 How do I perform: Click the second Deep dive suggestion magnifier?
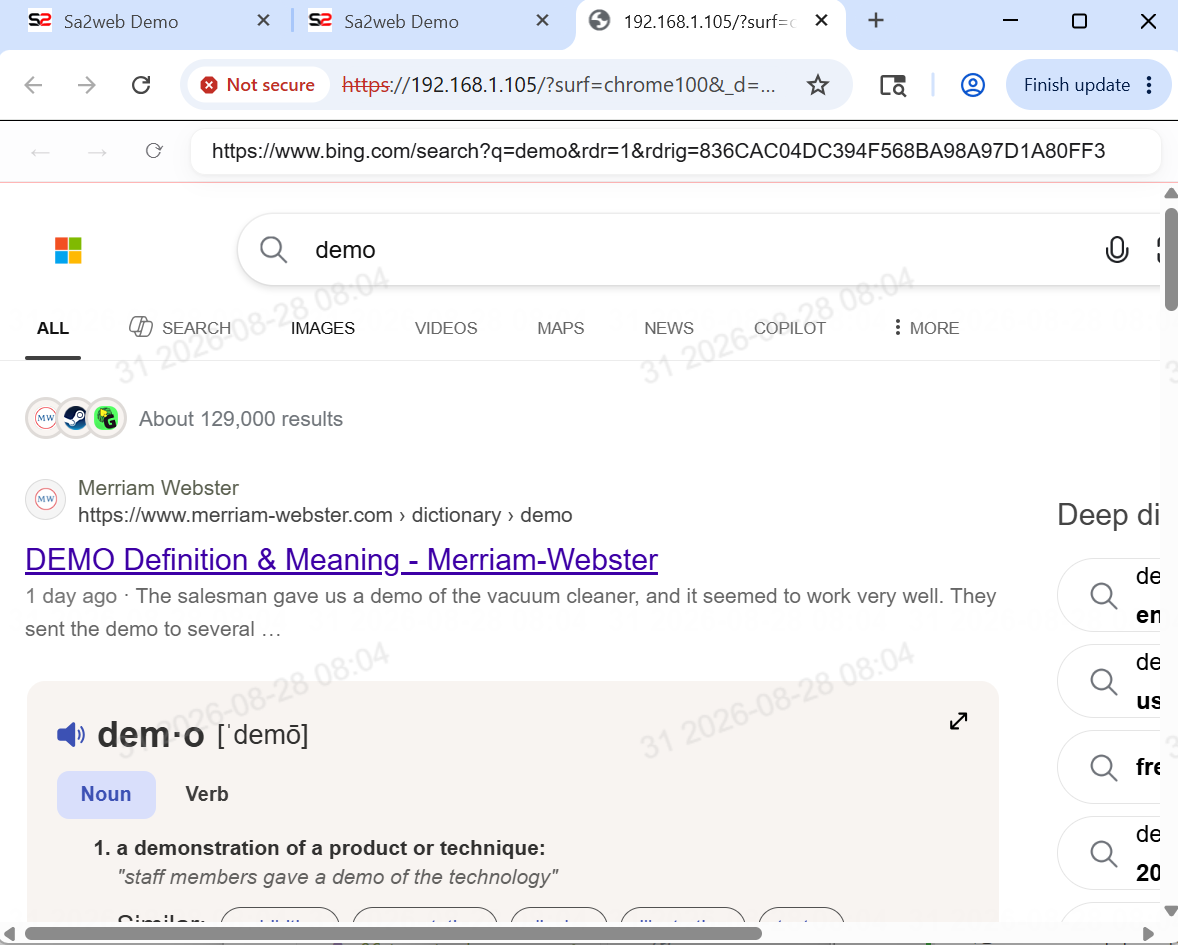click(1104, 682)
